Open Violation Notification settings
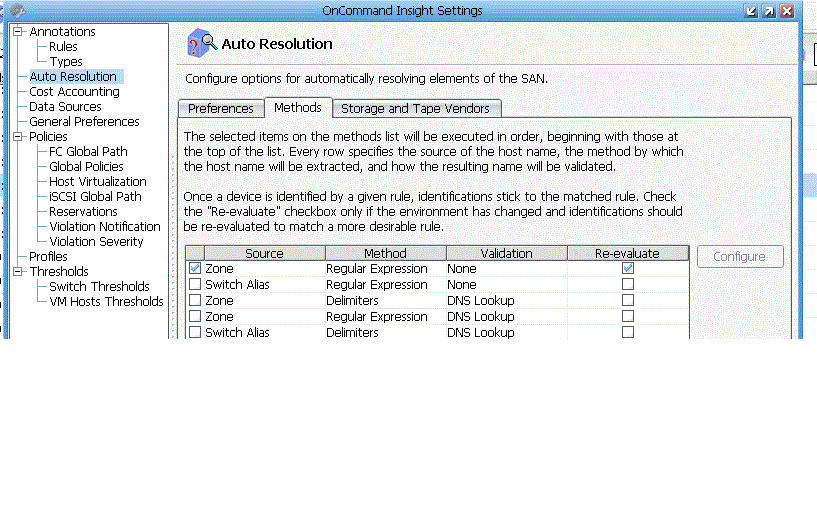Viewport: 817px width, 532px height. tap(105, 227)
